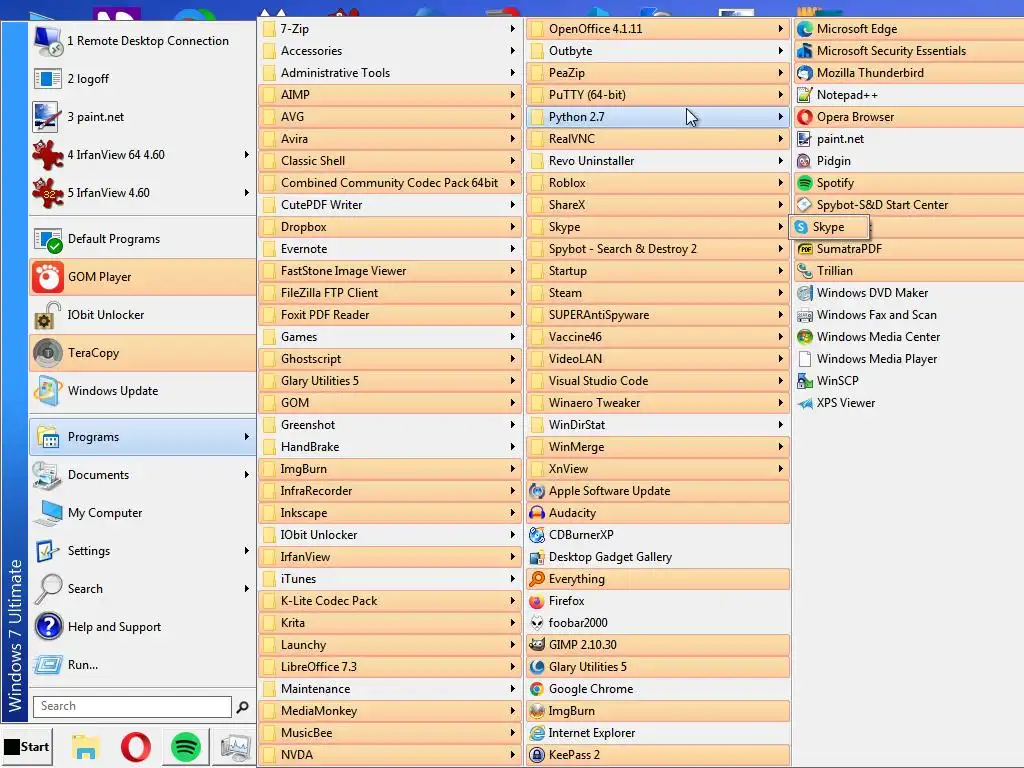Open Notepad++ icon
Viewport: 1024px width, 768px height.
point(805,95)
